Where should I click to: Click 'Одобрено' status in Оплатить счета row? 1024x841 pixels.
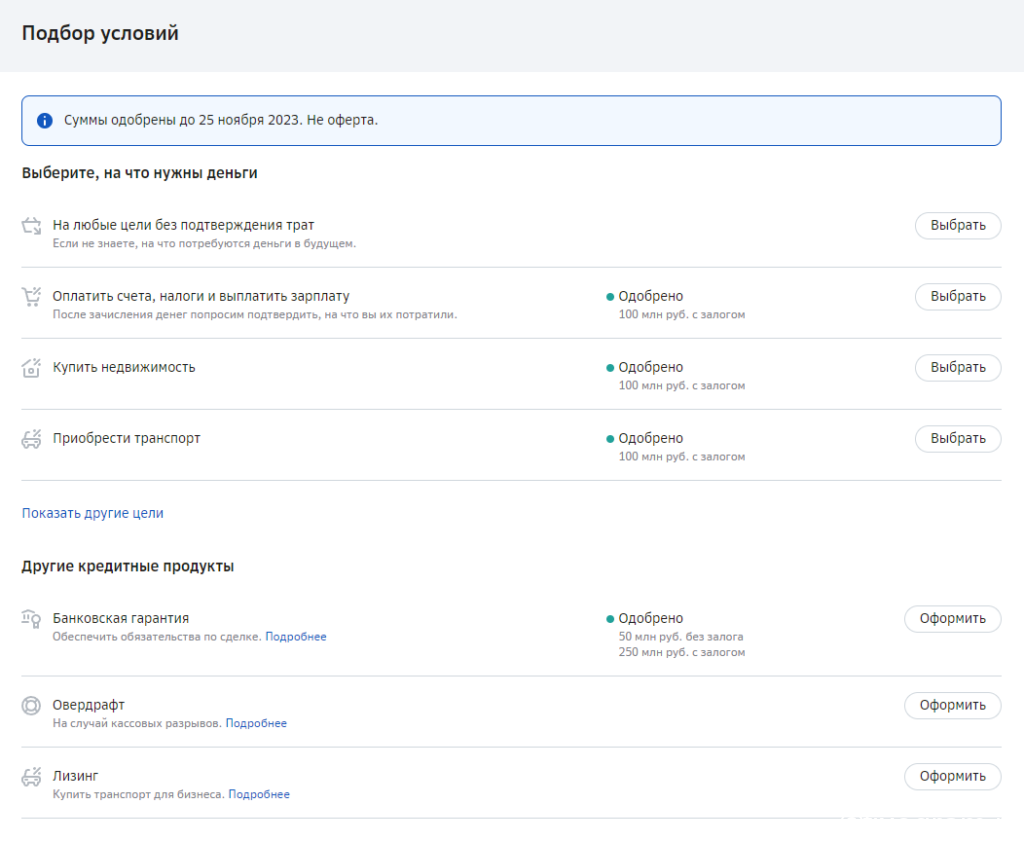(x=650, y=296)
